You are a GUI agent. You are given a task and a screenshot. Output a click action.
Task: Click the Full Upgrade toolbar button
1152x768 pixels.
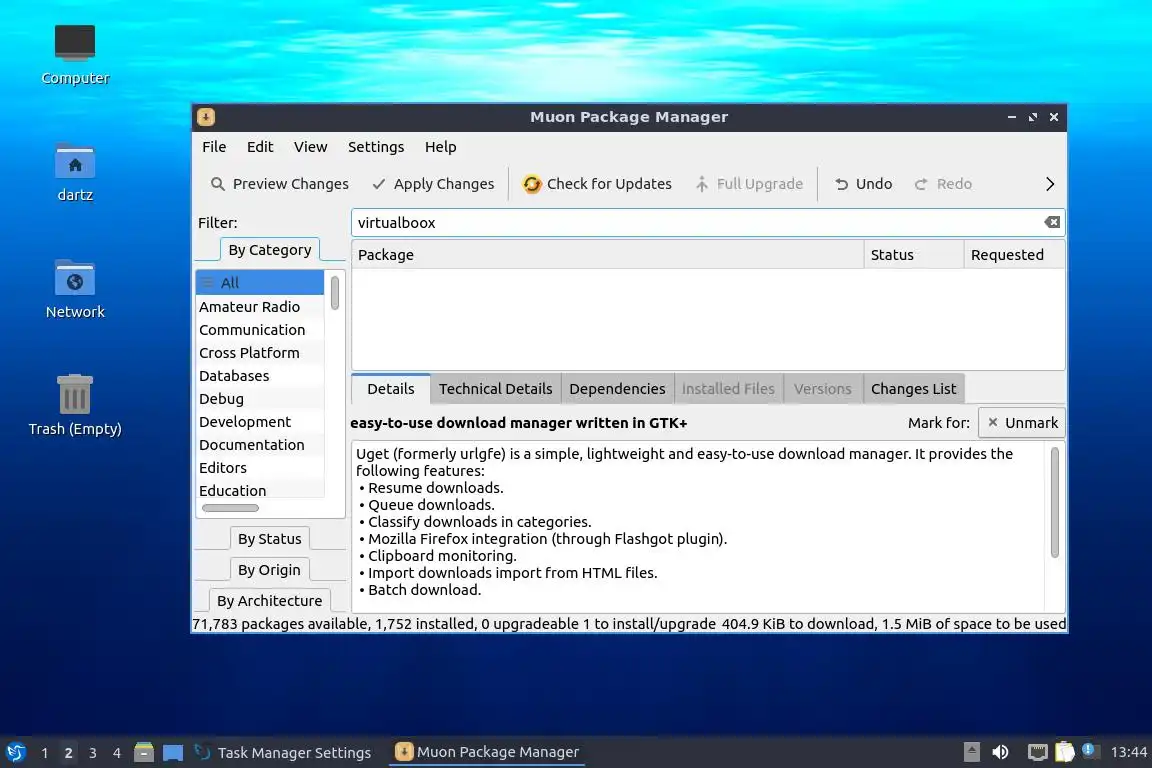749,184
